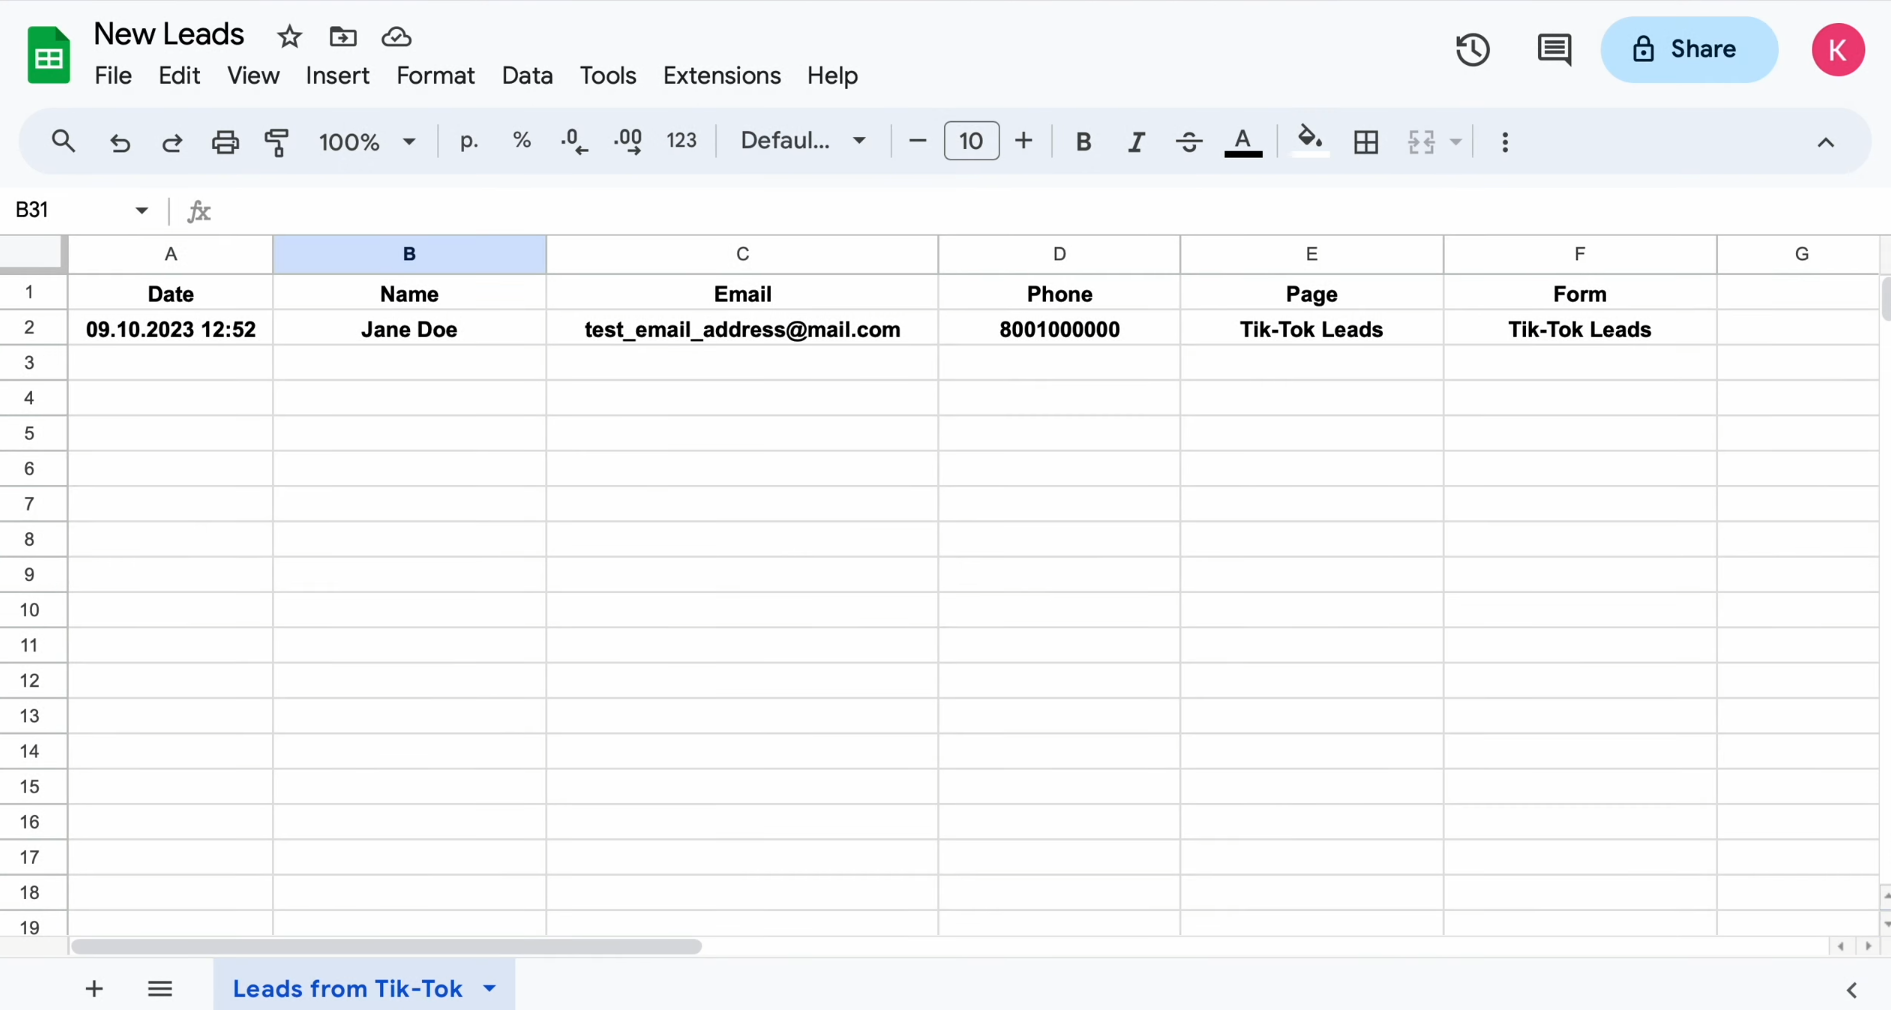Open the fill color picker

coord(1309,142)
